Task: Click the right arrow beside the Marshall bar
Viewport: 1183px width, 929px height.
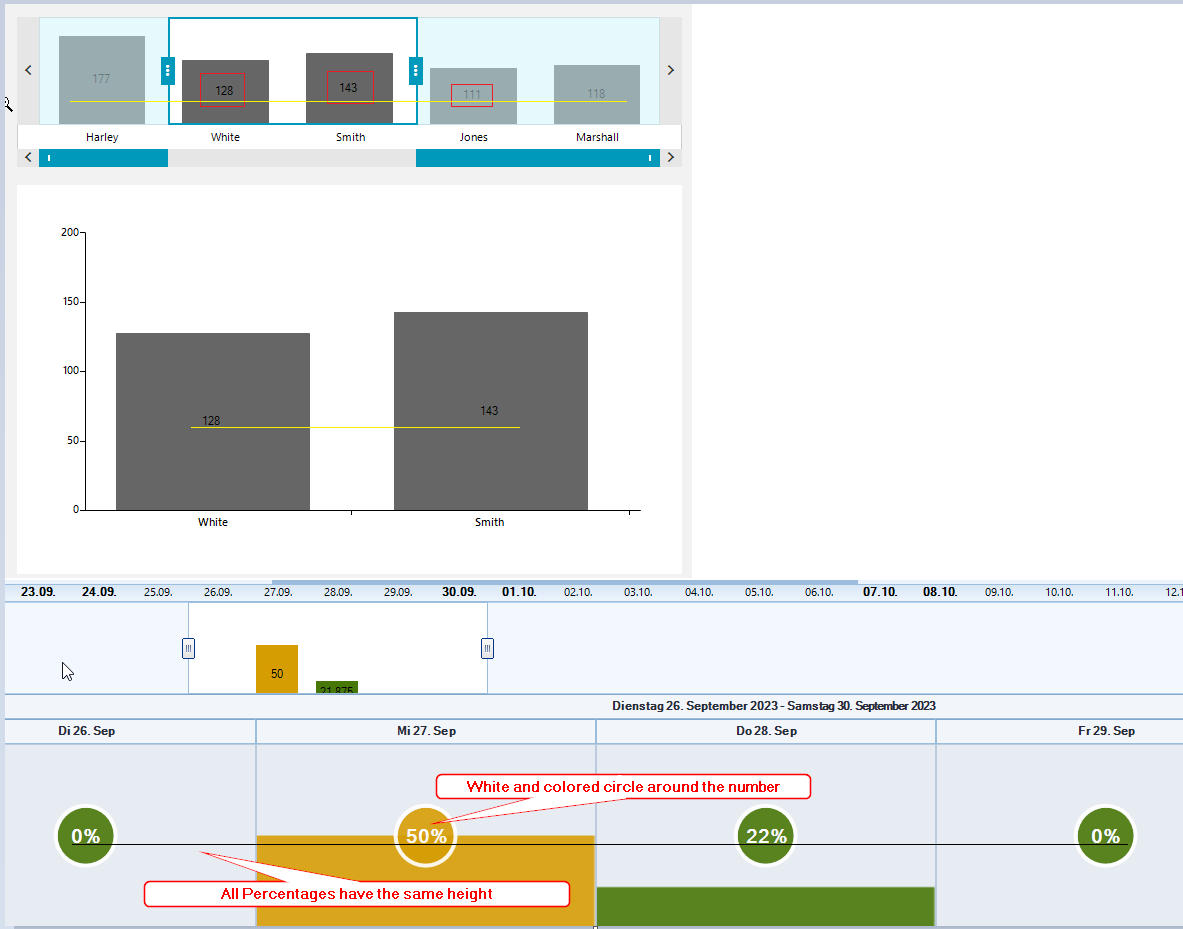Action: [670, 70]
